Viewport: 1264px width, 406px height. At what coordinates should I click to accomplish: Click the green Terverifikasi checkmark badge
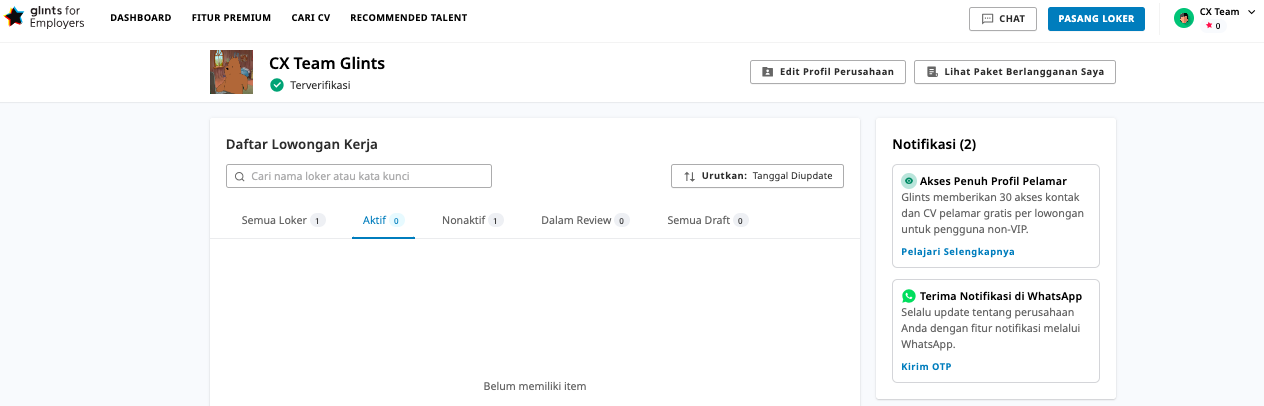click(x=277, y=85)
